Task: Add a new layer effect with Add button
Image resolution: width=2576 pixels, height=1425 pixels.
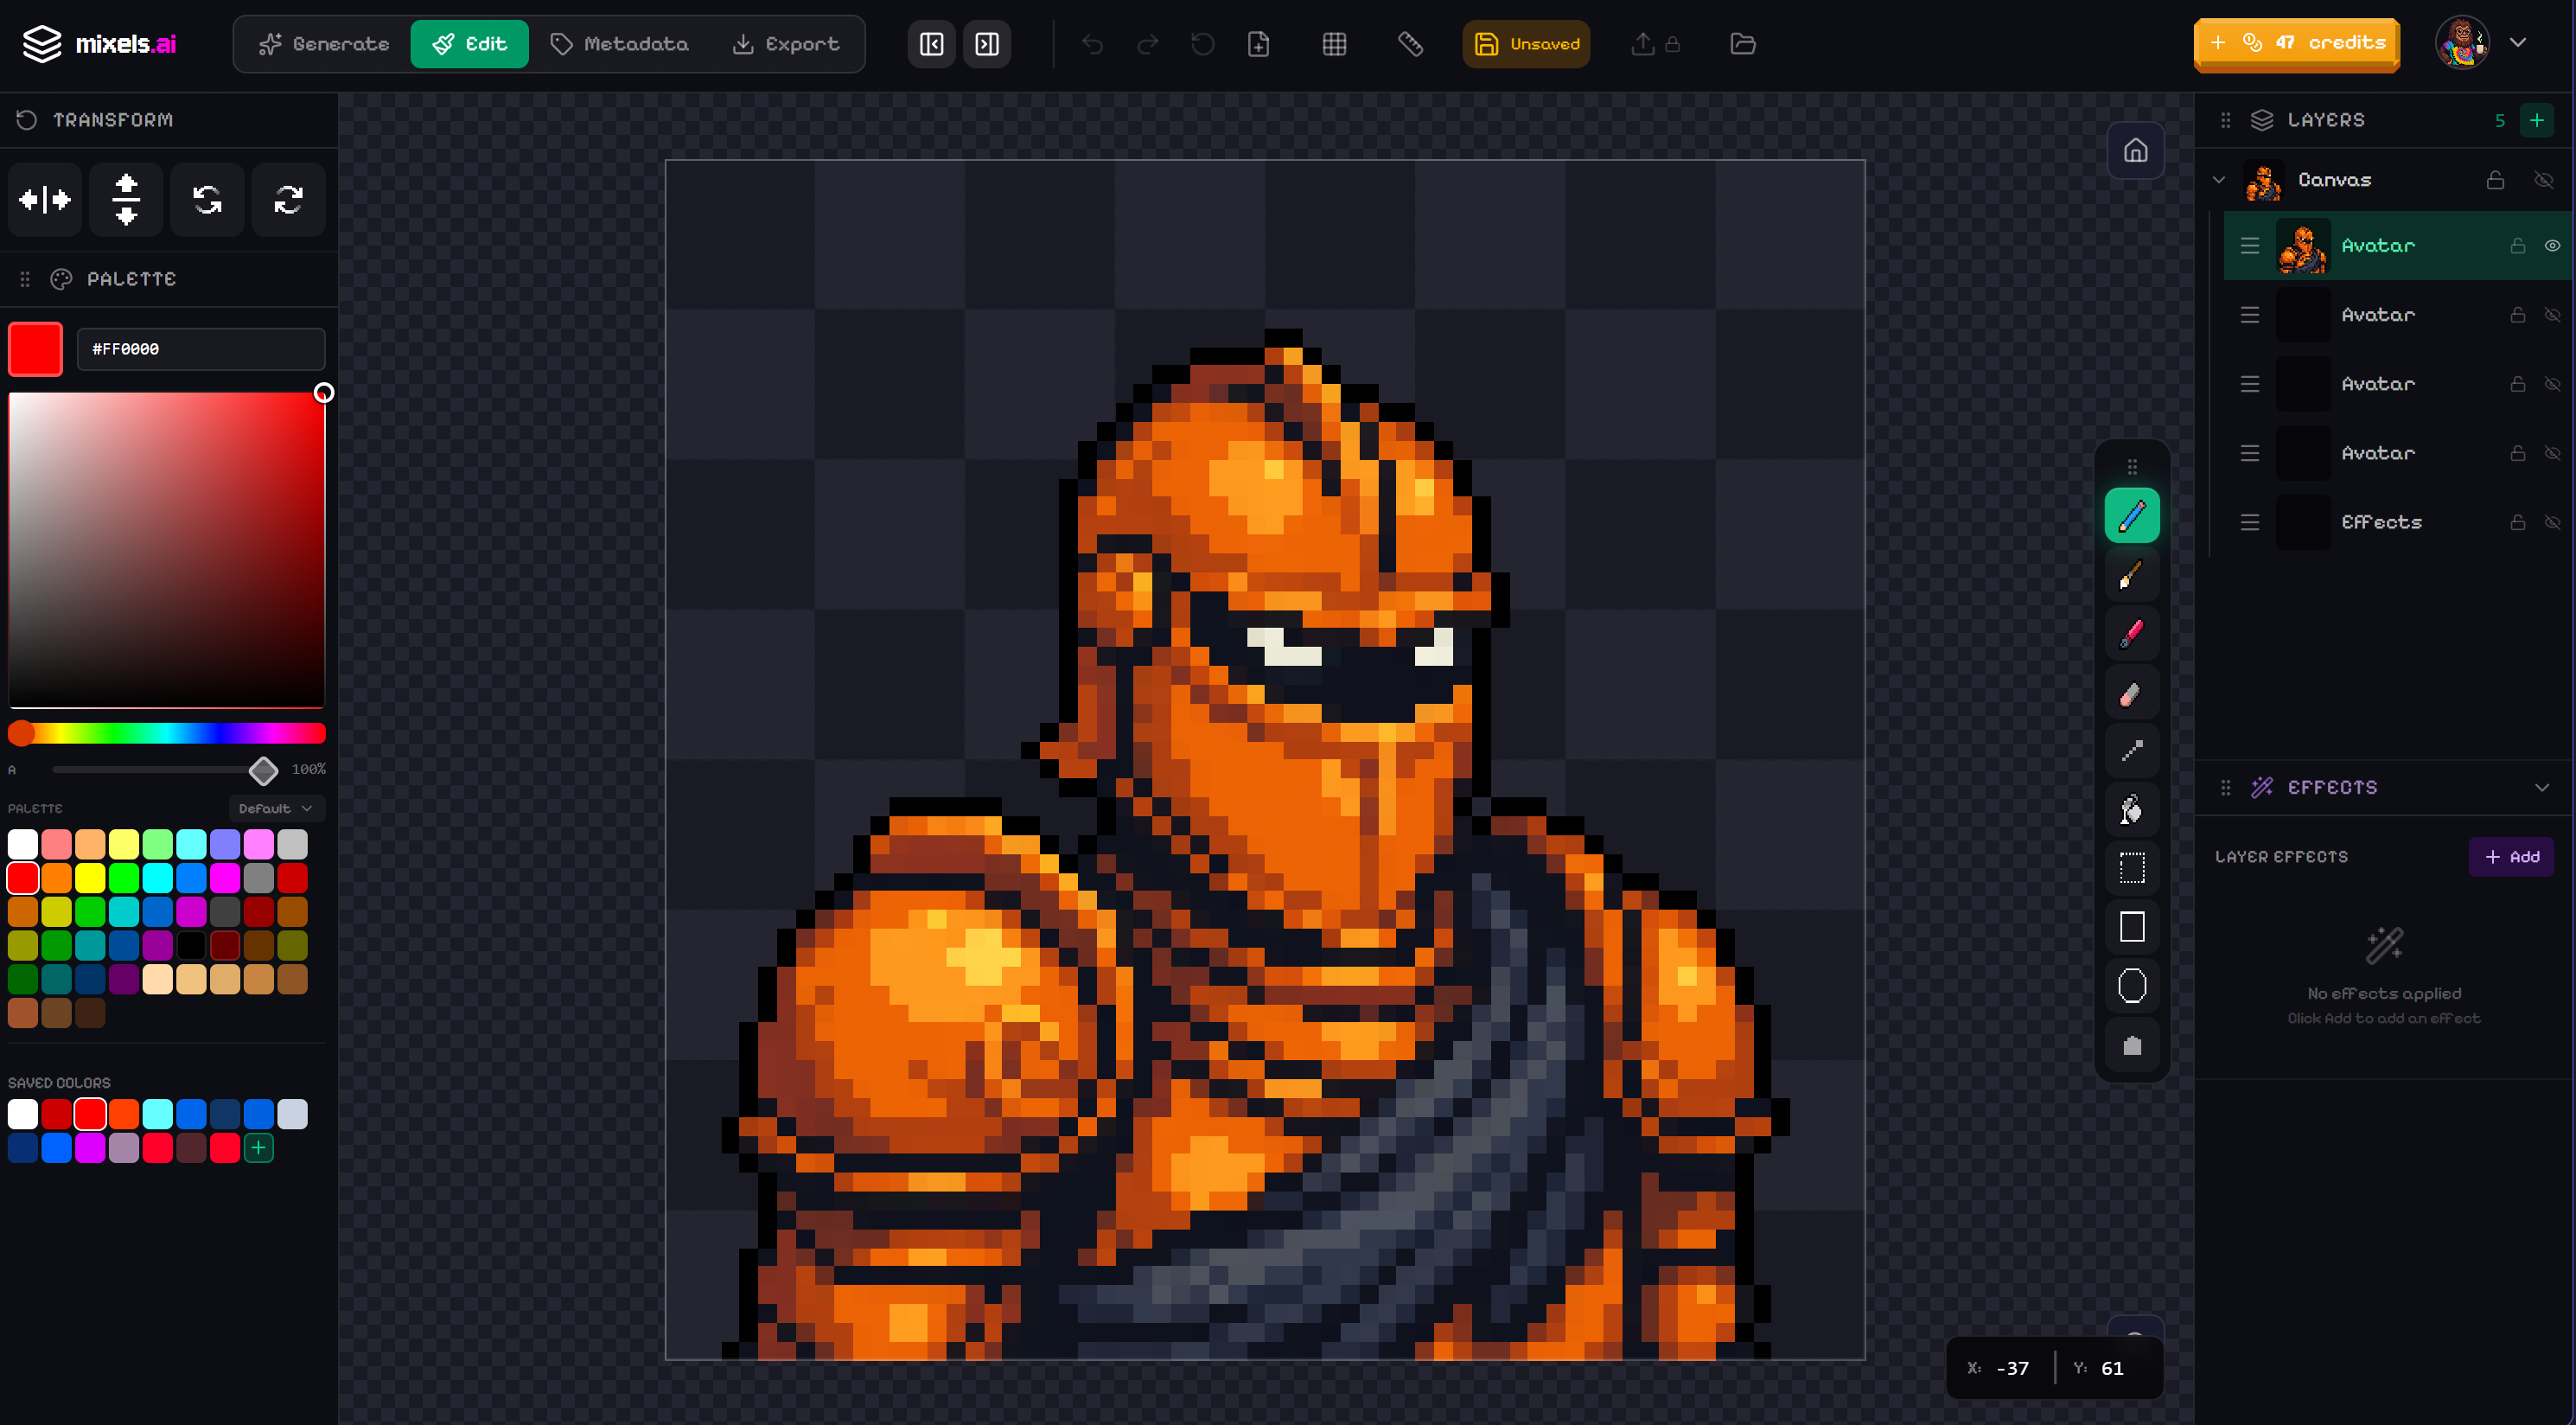Action: pos(2511,856)
